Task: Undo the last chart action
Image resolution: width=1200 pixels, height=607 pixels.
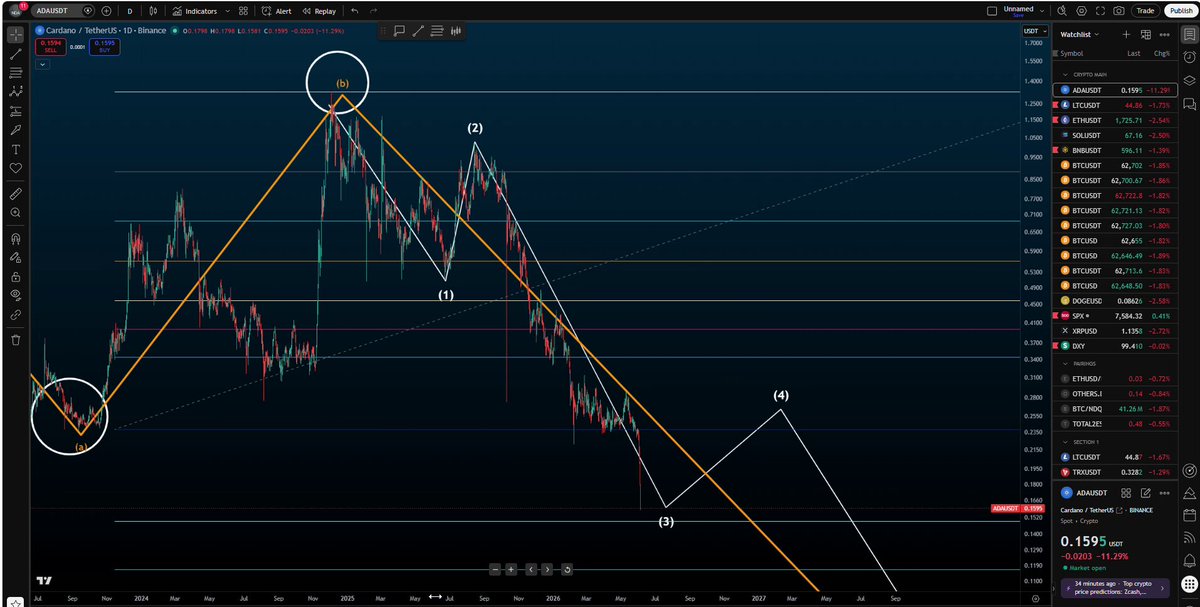Action: coord(354,11)
